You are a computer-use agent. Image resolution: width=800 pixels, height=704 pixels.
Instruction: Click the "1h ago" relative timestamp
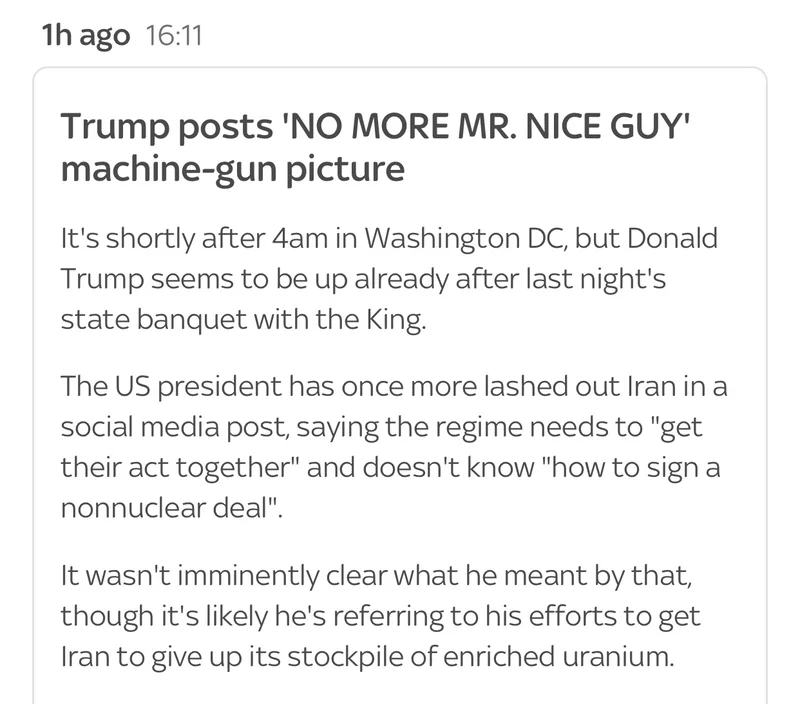tap(85, 37)
